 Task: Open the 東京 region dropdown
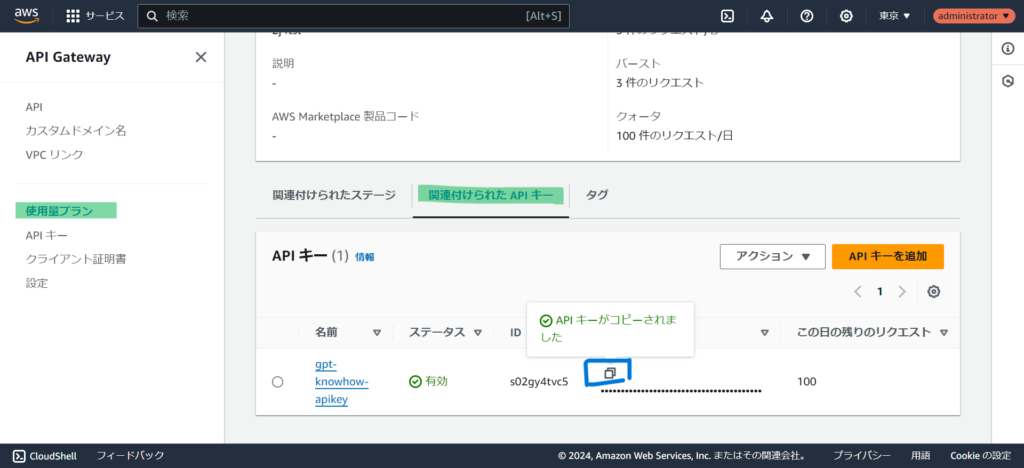(894, 16)
